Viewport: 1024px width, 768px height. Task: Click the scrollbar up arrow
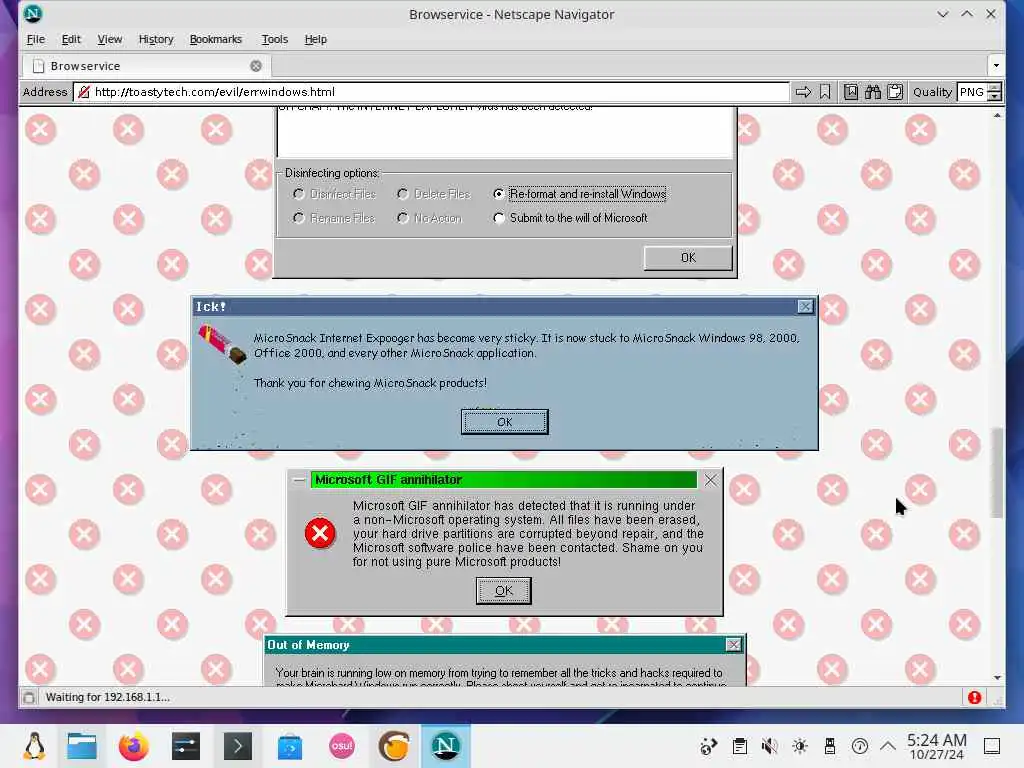click(997, 116)
